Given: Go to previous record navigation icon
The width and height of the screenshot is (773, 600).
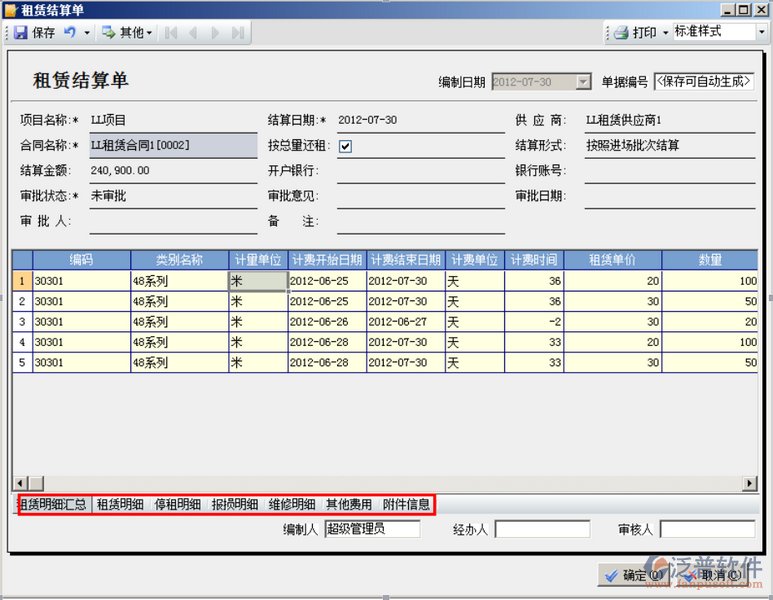Looking at the screenshot, I should point(193,33).
